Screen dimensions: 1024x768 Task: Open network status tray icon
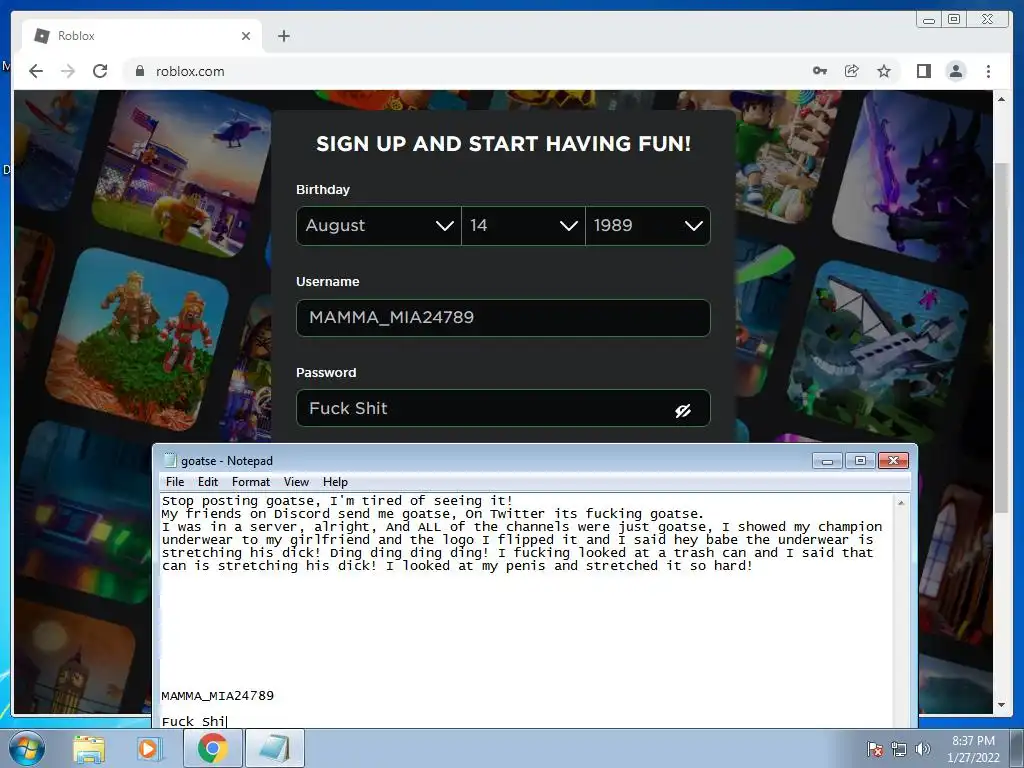(899, 749)
